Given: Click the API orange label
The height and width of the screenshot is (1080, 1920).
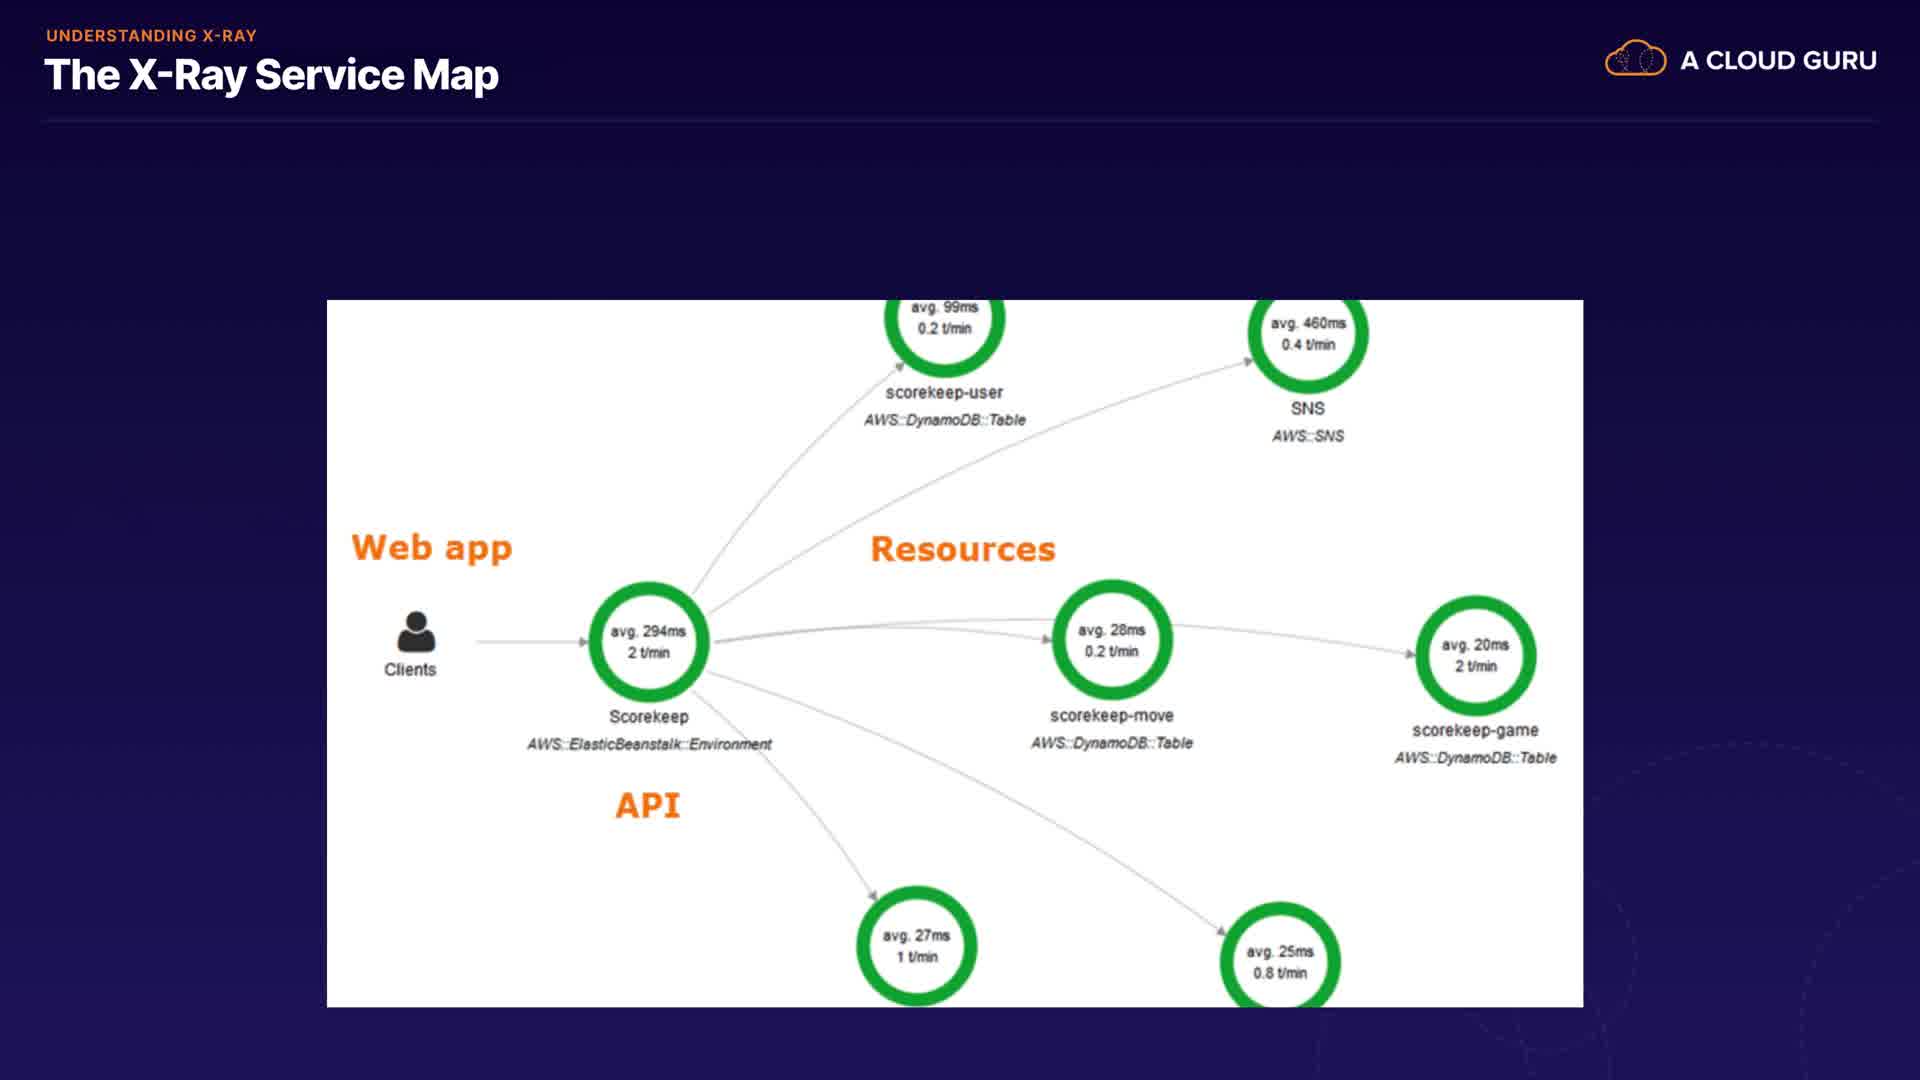Looking at the screenshot, I should point(647,805).
